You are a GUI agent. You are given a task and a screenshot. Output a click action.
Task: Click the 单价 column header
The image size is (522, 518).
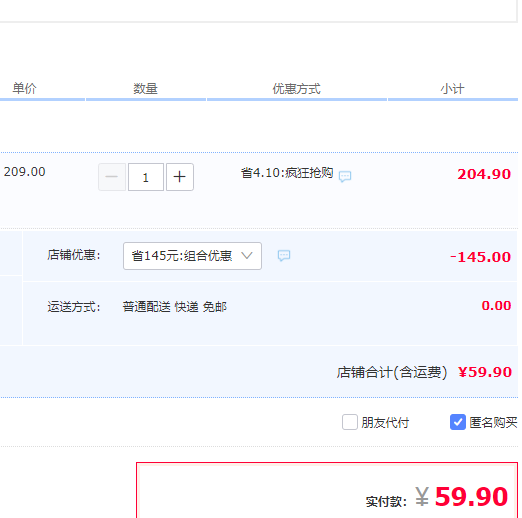pyautogui.click(x=24, y=88)
